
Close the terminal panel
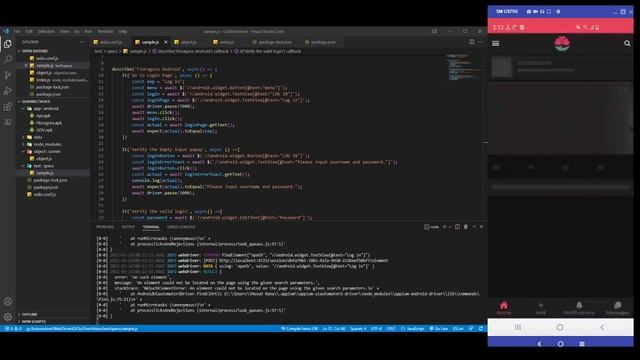tap(482, 227)
